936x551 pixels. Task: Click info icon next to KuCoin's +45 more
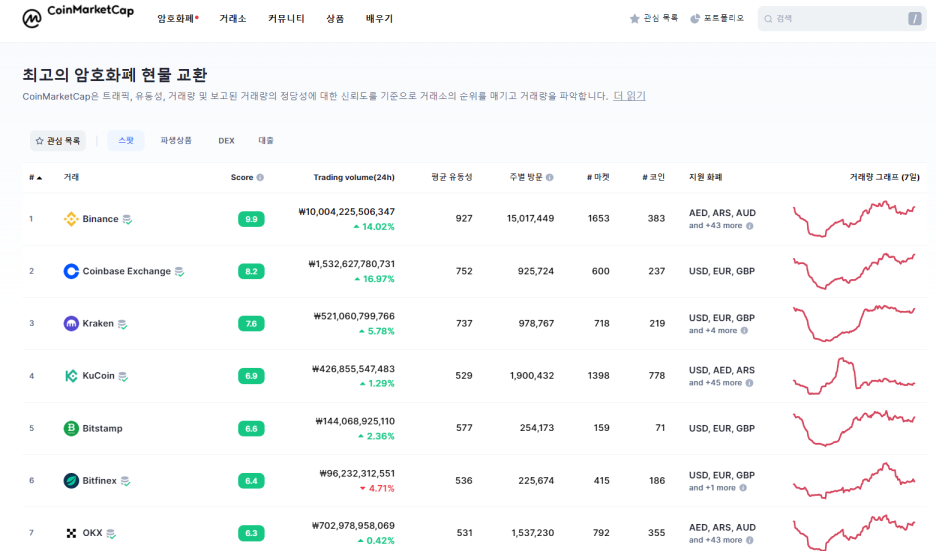coord(750,383)
